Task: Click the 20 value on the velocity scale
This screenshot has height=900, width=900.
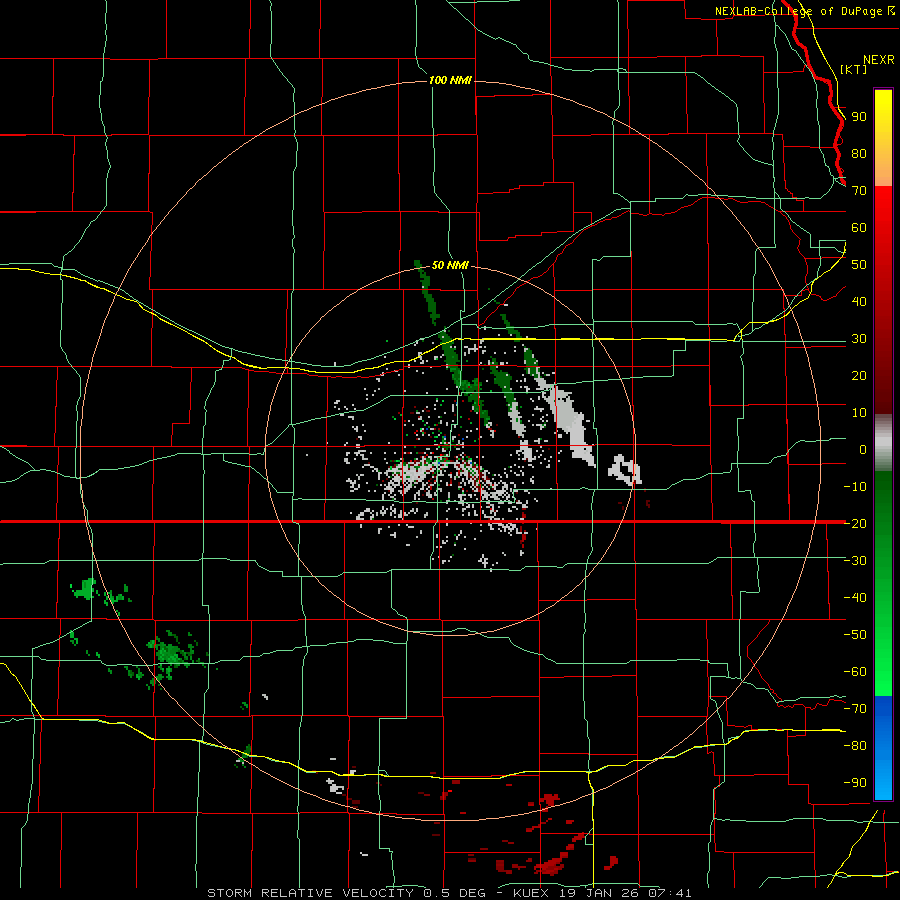Action: point(859,375)
